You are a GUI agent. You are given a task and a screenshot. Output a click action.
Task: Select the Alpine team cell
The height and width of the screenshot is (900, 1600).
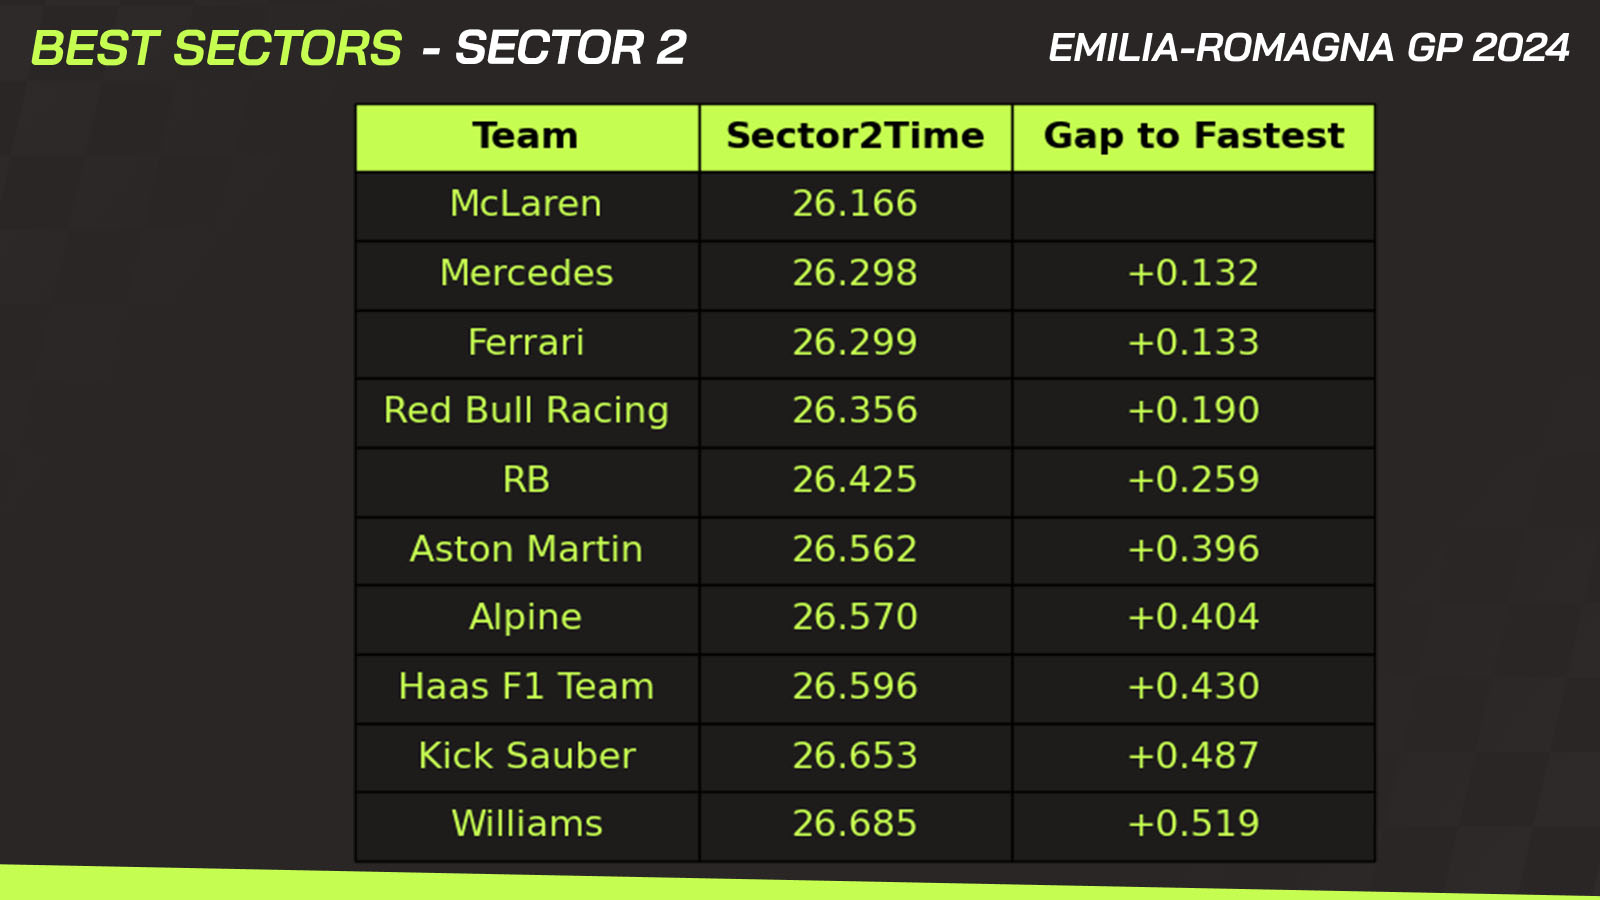coord(527,619)
